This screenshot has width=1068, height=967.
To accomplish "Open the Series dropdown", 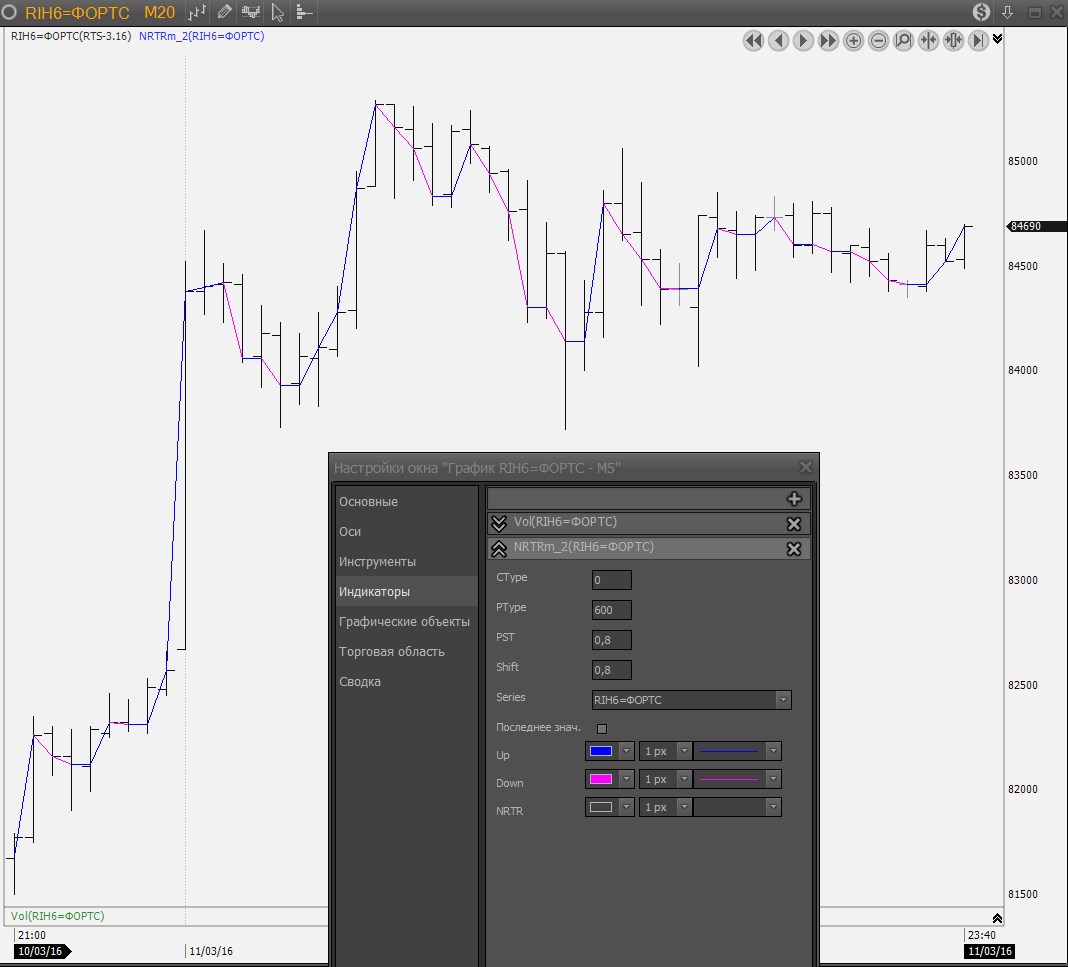I will pyautogui.click(x=783, y=700).
